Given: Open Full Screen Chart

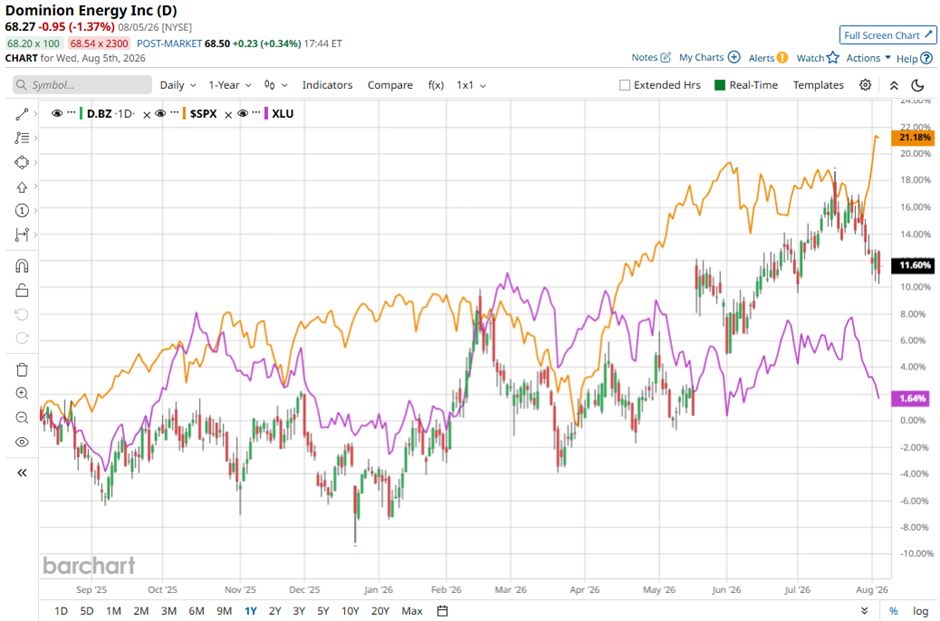Looking at the screenshot, I should pyautogui.click(x=888, y=35).
